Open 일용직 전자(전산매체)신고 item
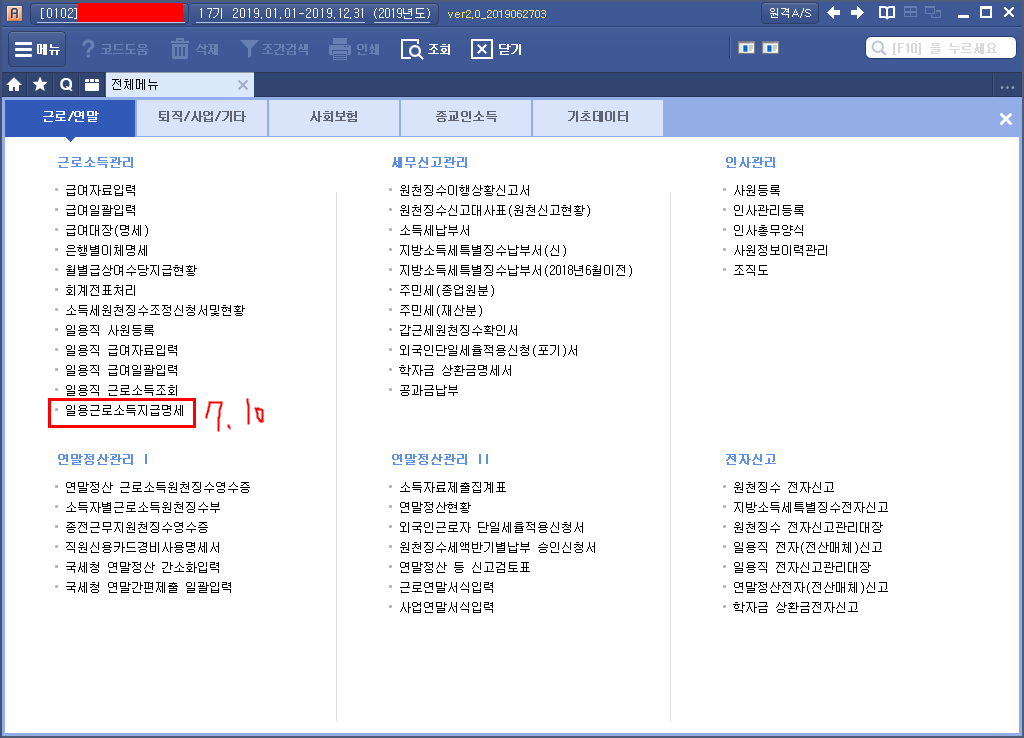Screen dimensions: 1024x738 tap(808, 547)
